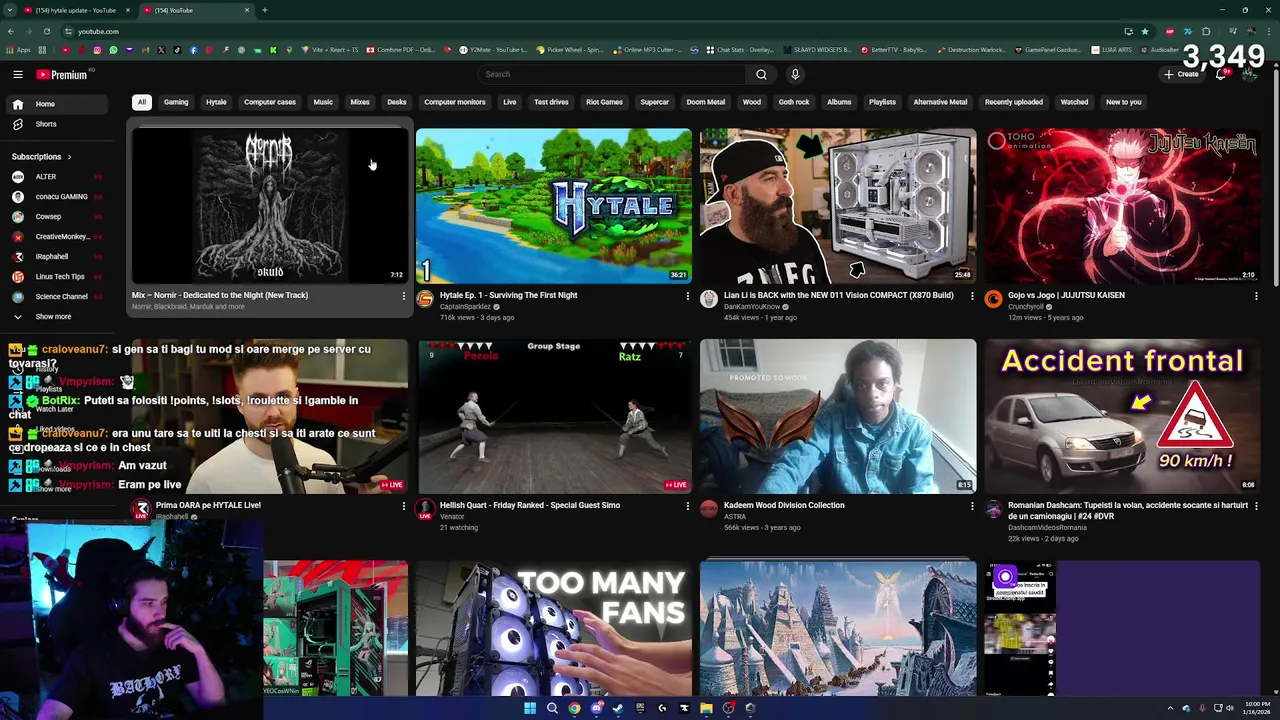Open more options for Lian Li video
The width and height of the screenshot is (1280, 720).
pos(971,296)
